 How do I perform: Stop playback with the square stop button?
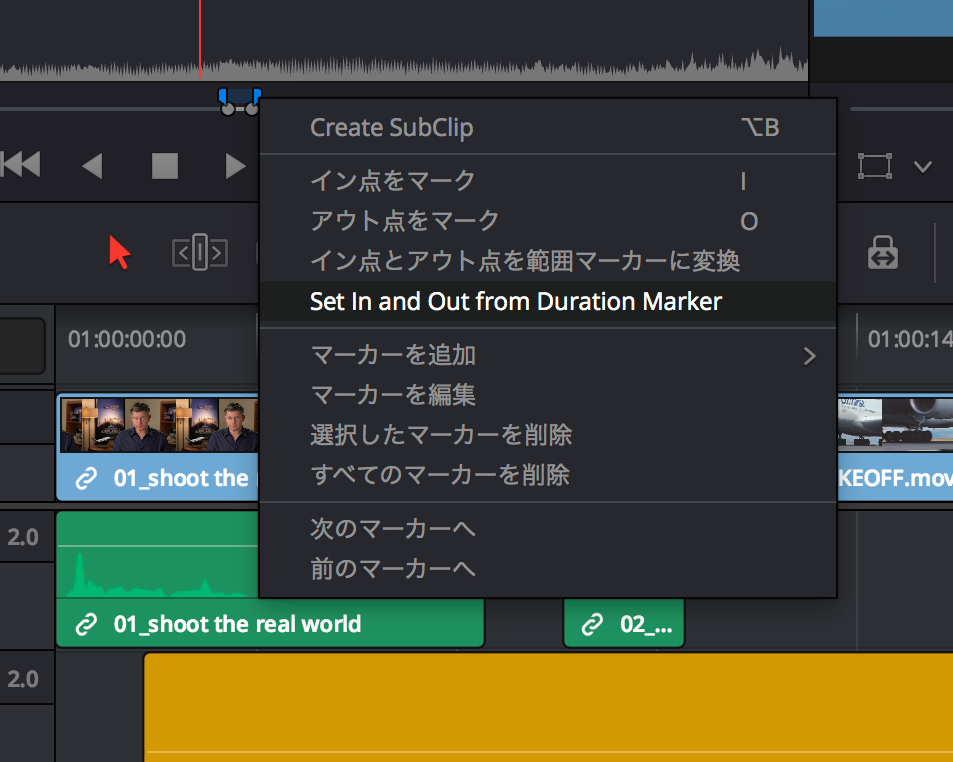coord(164,165)
